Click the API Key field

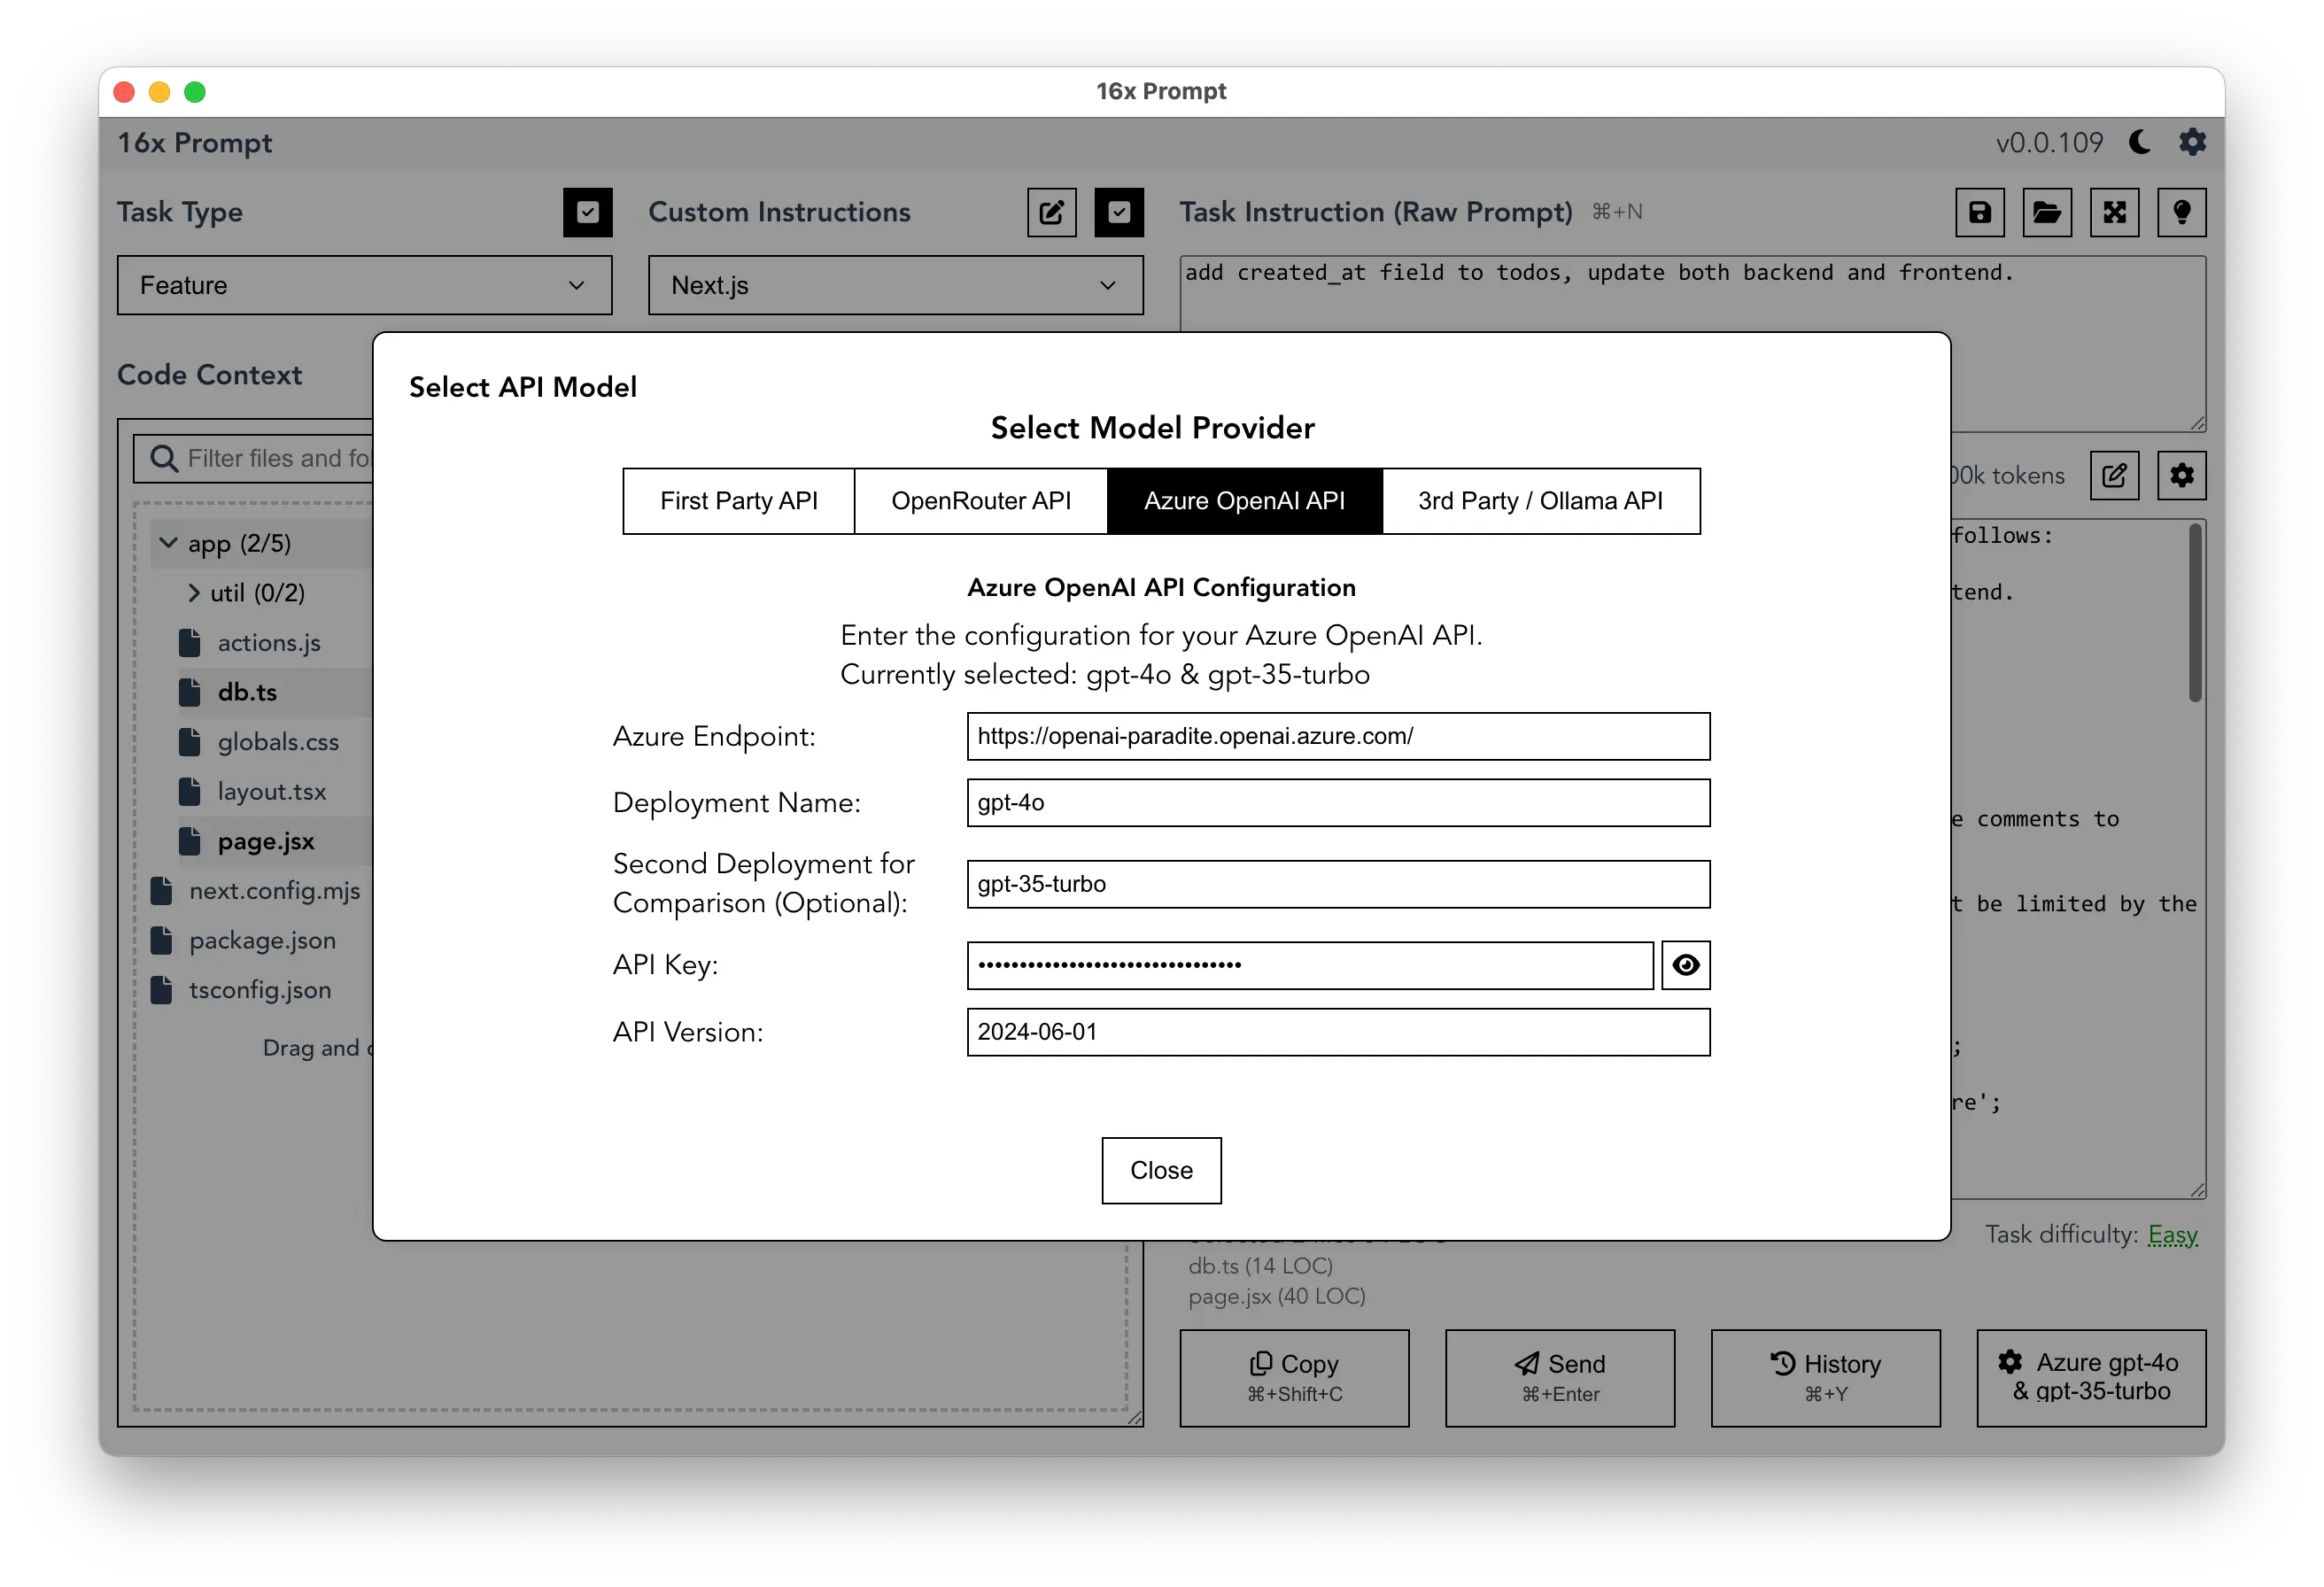(x=1310, y=965)
